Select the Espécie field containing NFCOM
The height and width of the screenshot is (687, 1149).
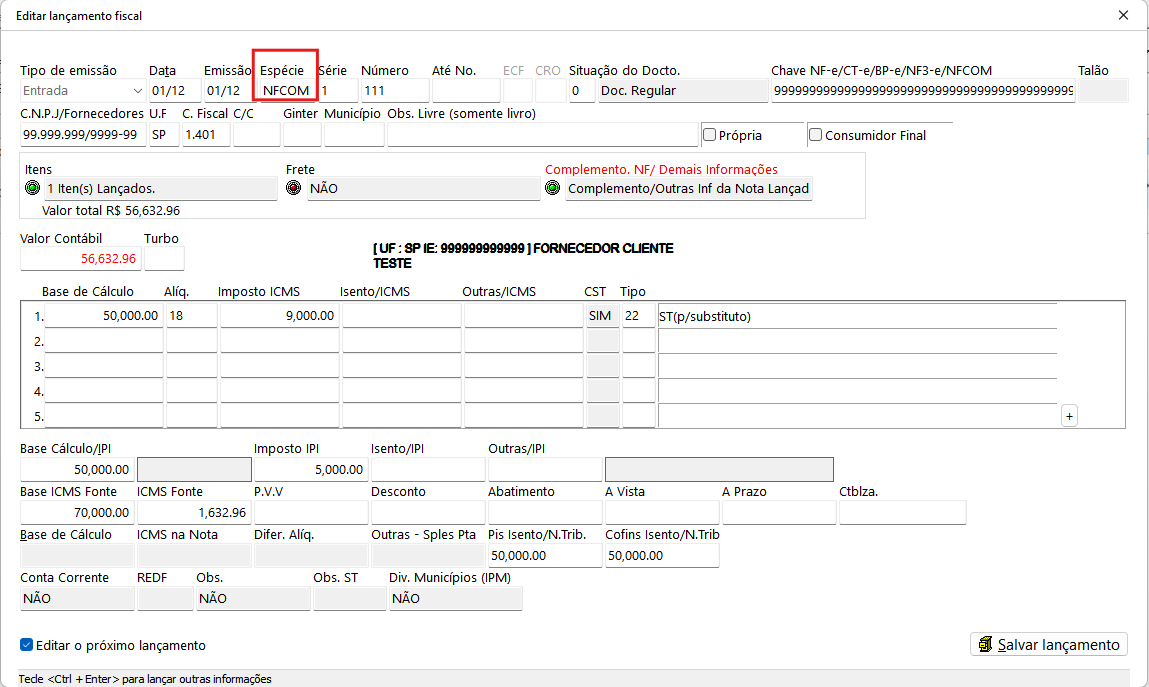[286, 91]
